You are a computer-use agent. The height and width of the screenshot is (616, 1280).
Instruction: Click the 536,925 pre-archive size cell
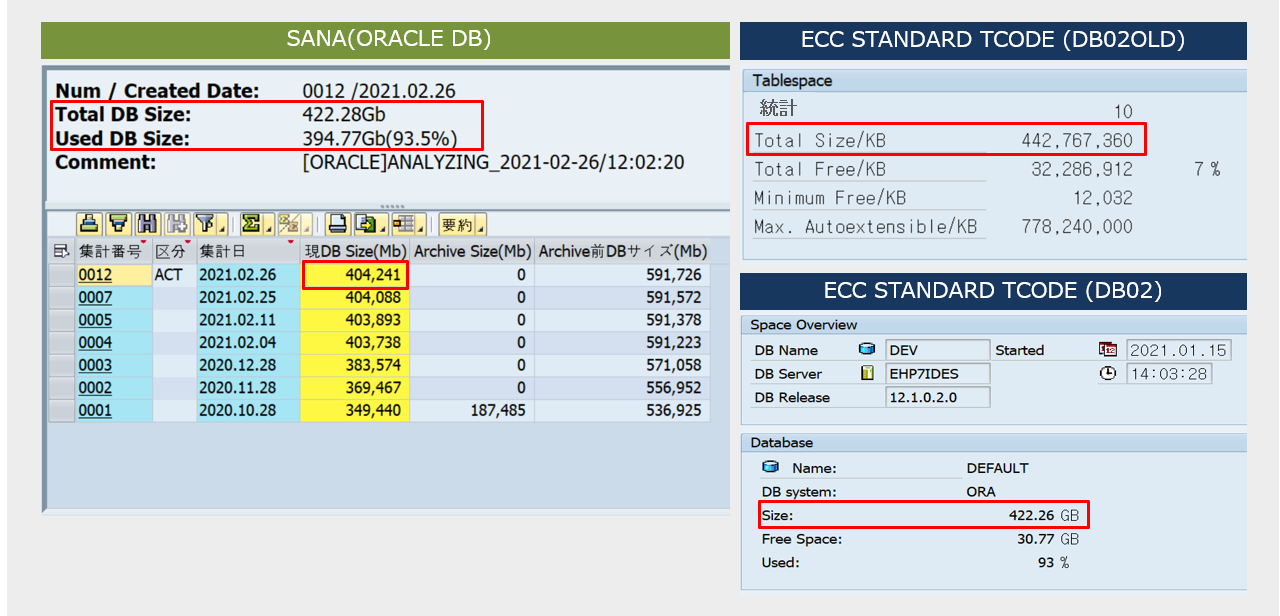[x=622, y=411]
